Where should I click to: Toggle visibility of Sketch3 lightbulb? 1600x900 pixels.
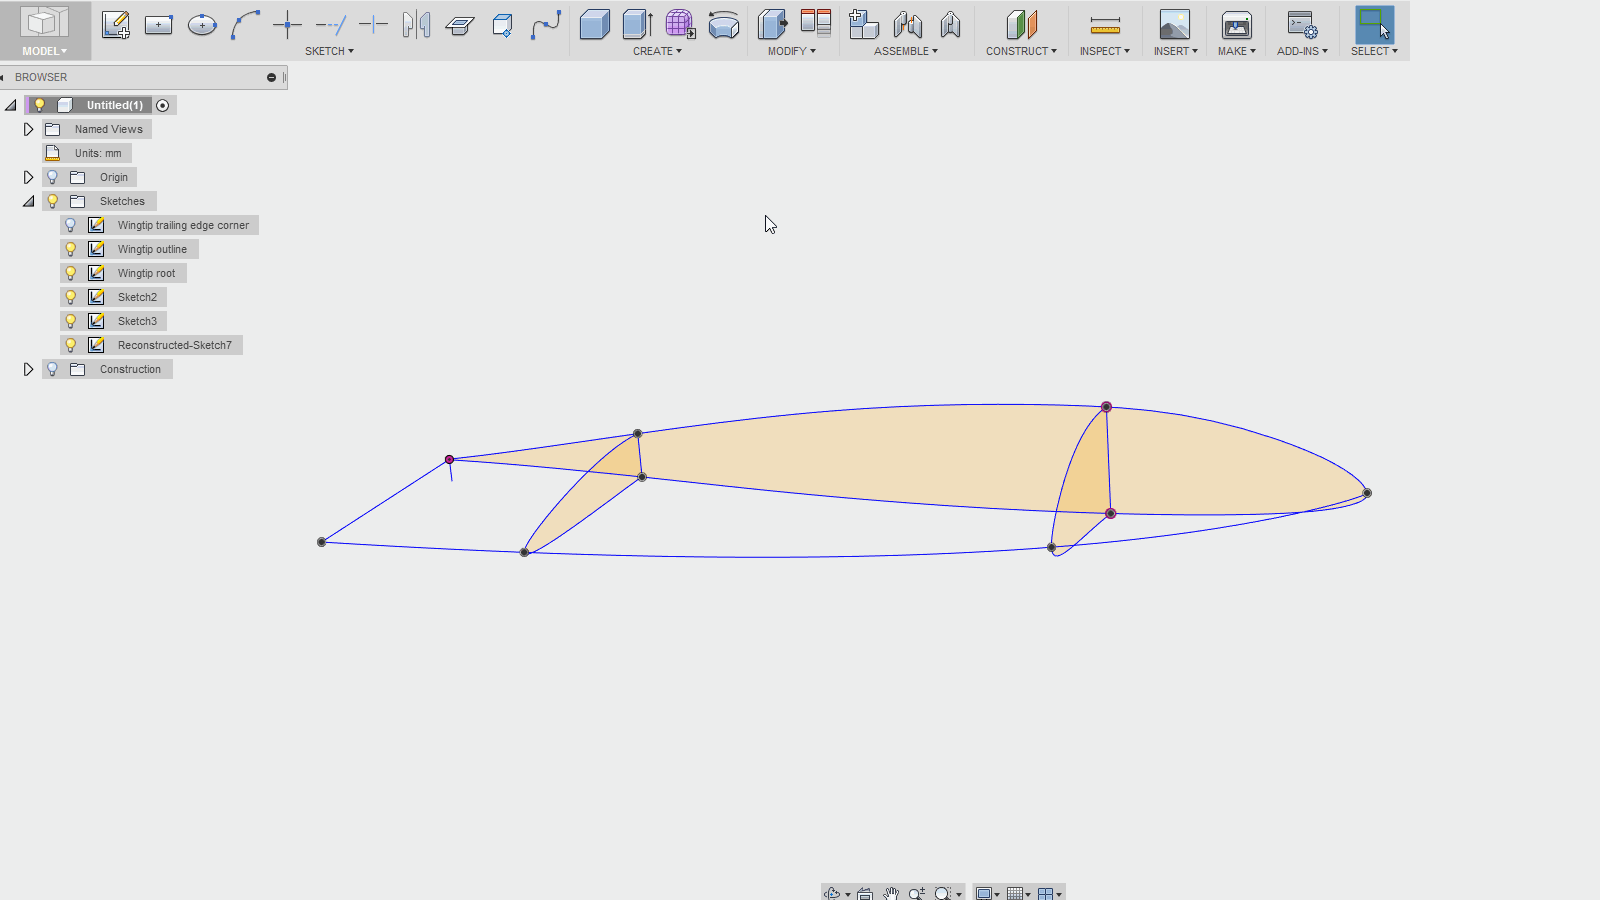tap(71, 321)
